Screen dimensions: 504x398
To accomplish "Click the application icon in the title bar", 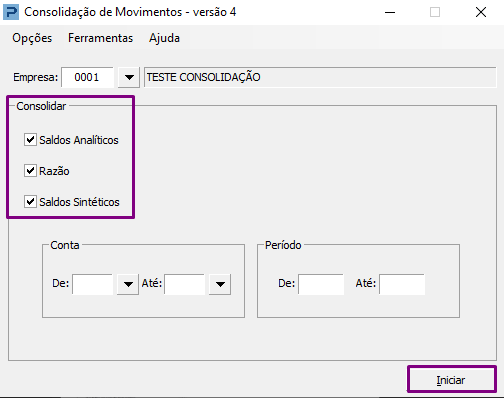I will pos(11,12).
